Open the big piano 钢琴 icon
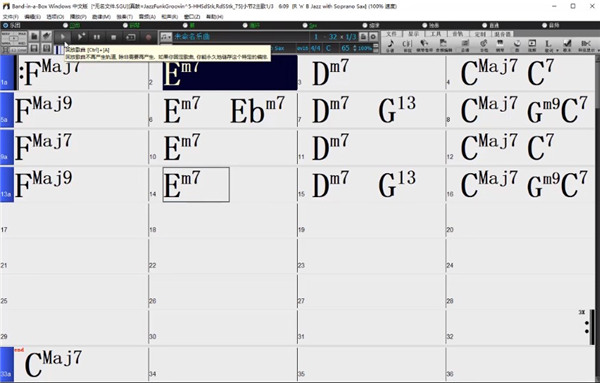Image resolution: width=600 pixels, height=383 pixels. (x=500, y=45)
